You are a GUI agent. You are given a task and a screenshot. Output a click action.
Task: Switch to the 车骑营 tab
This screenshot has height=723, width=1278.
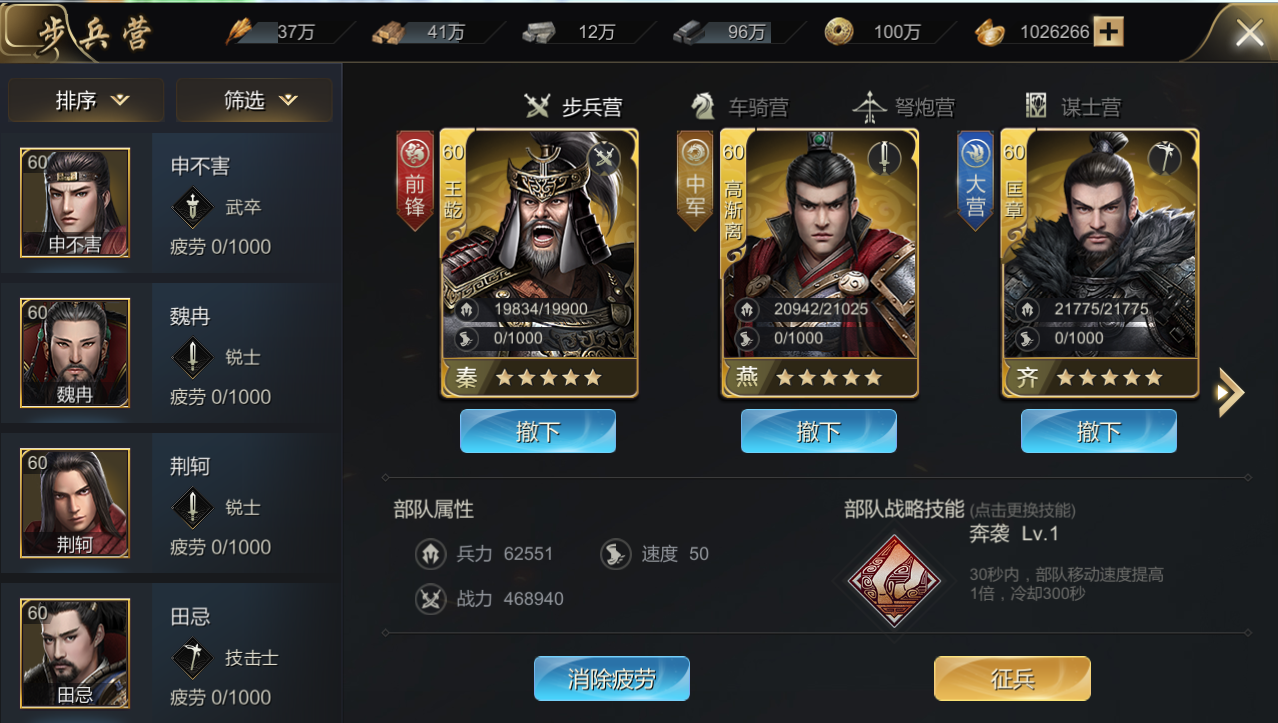pyautogui.click(x=739, y=106)
